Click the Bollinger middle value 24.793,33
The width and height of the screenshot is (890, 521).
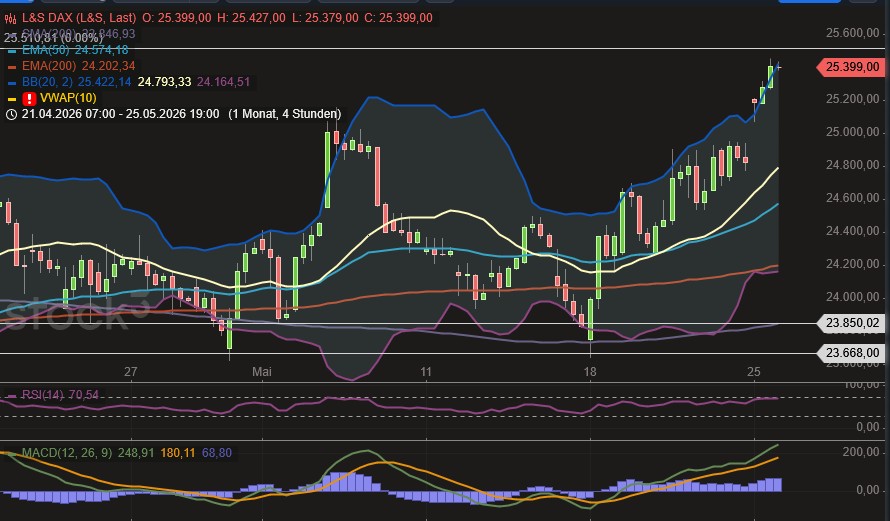click(165, 82)
